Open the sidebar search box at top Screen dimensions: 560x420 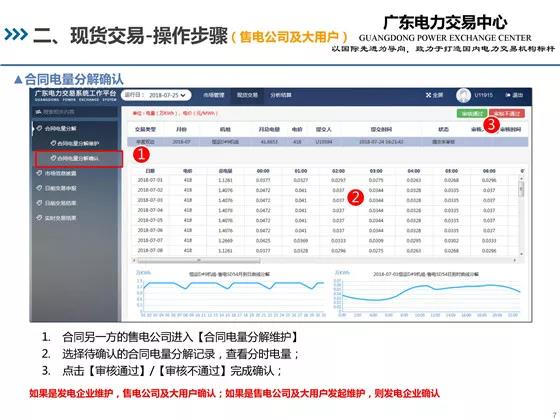pyautogui.click(x=75, y=112)
